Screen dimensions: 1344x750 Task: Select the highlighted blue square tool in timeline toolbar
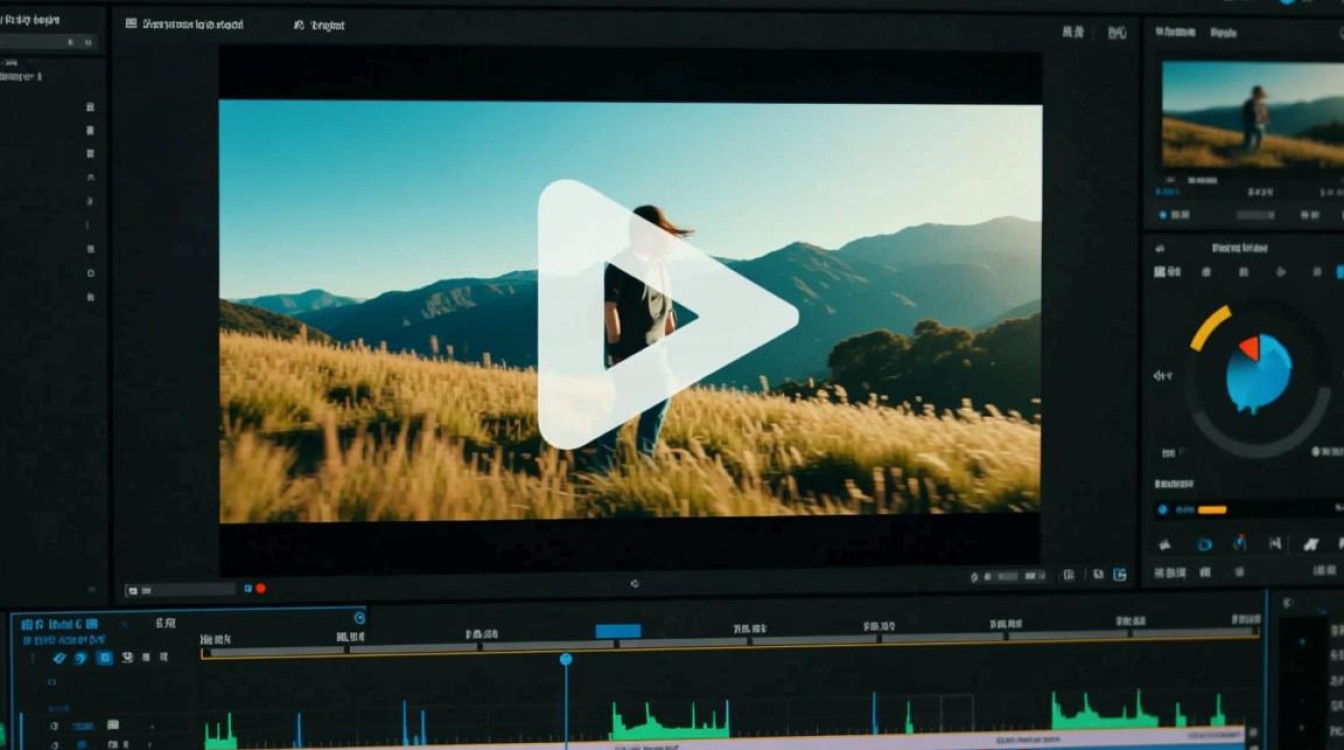(x=104, y=658)
